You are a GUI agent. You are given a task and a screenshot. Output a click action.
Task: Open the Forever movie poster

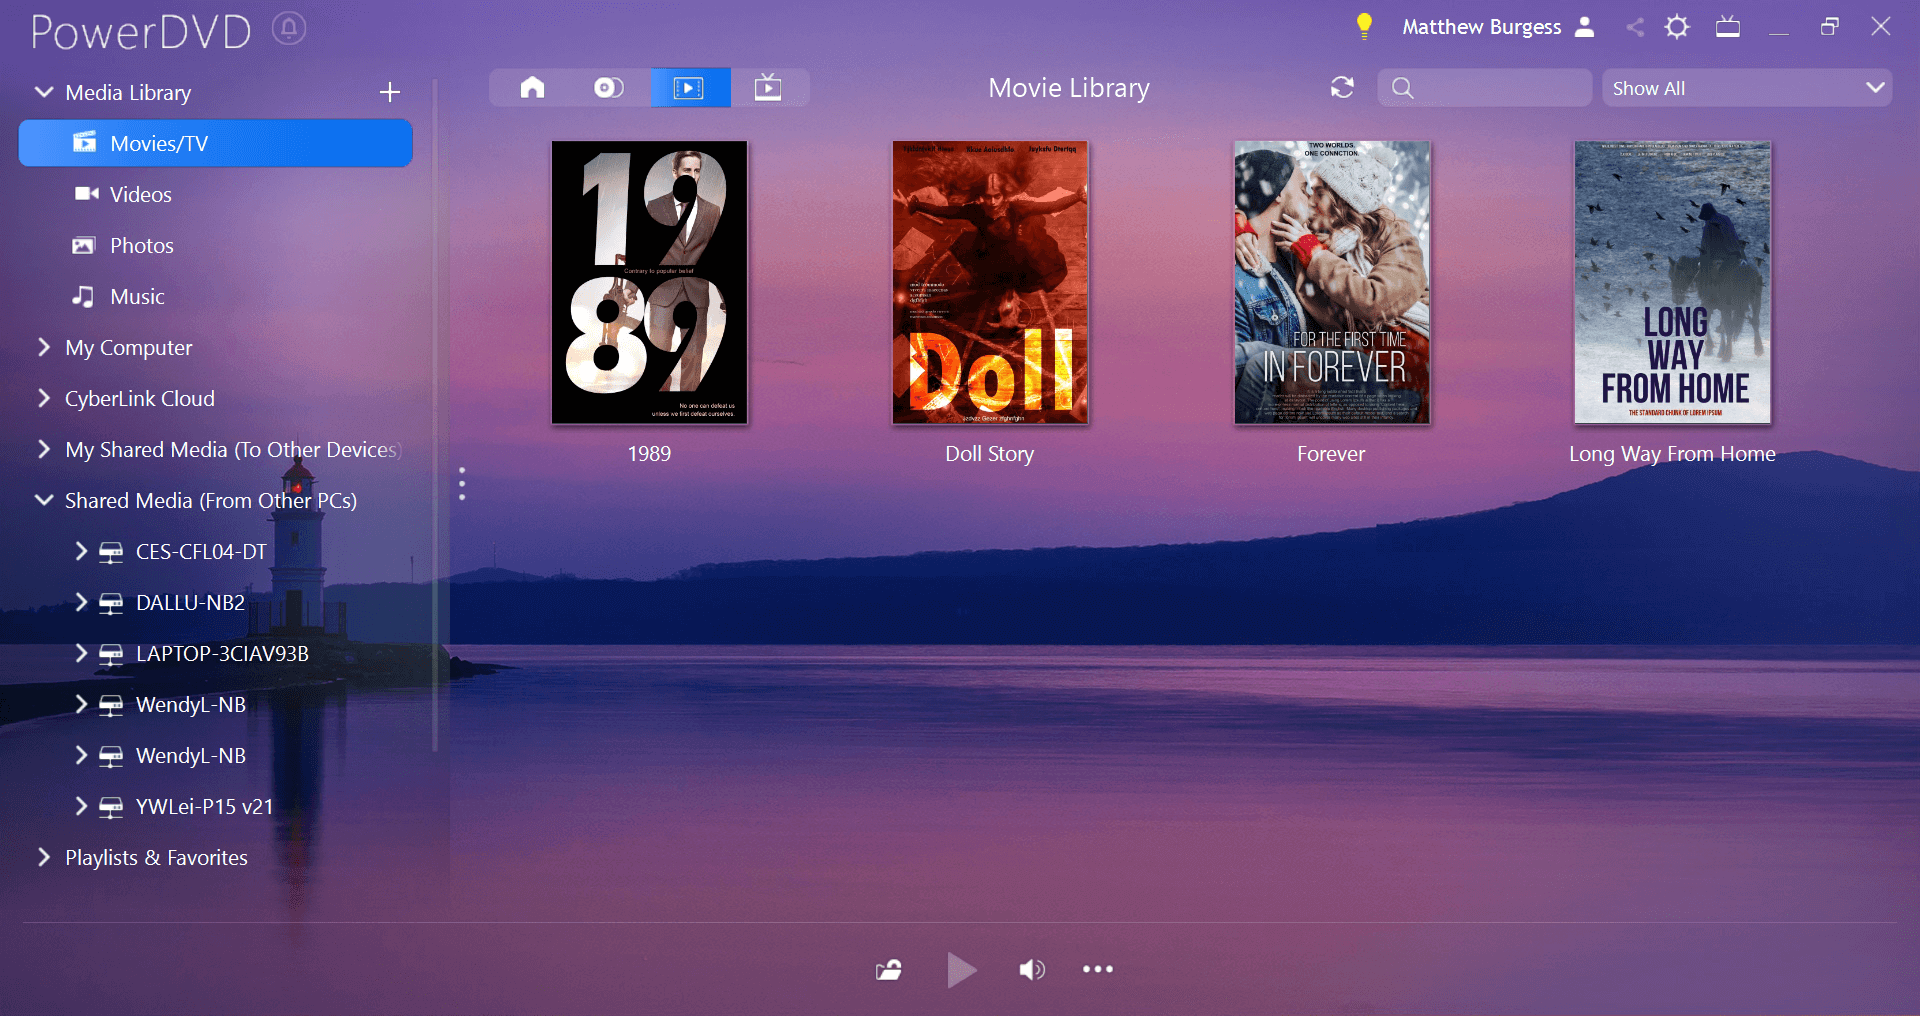[1332, 282]
